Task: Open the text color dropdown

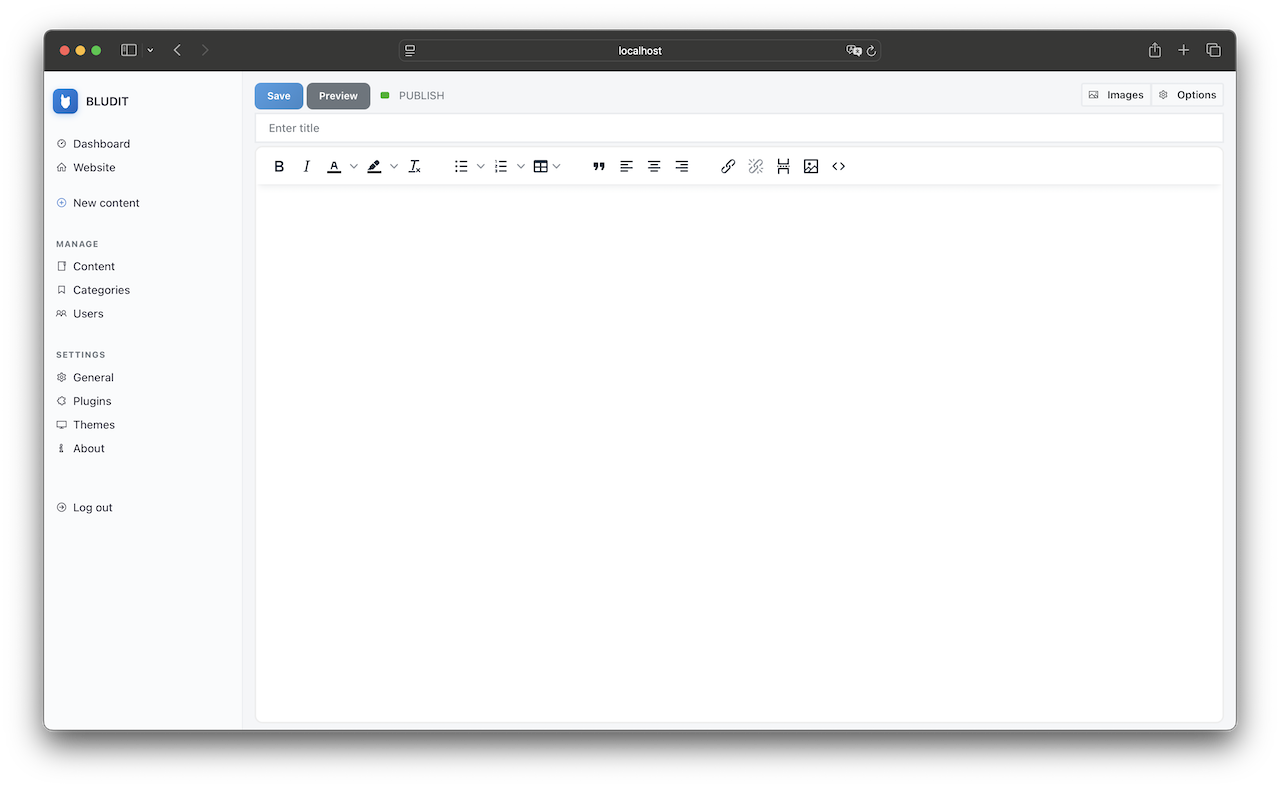Action: tap(353, 166)
